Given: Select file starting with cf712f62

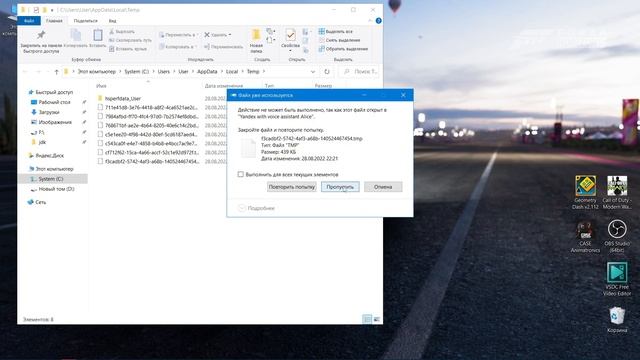Looking at the screenshot, I should 151,152.
